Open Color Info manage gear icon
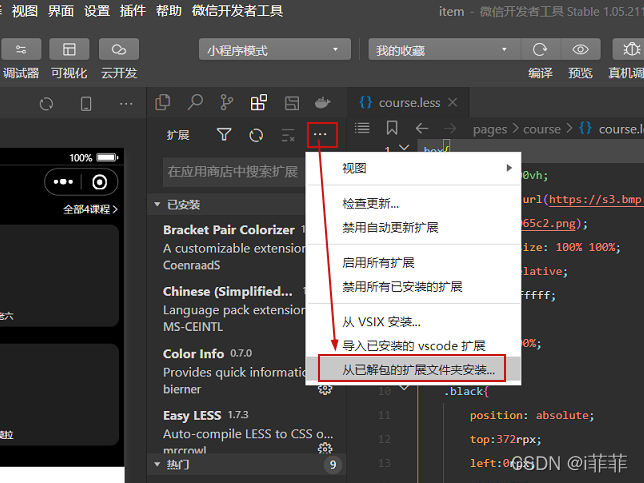 click(x=325, y=389)
